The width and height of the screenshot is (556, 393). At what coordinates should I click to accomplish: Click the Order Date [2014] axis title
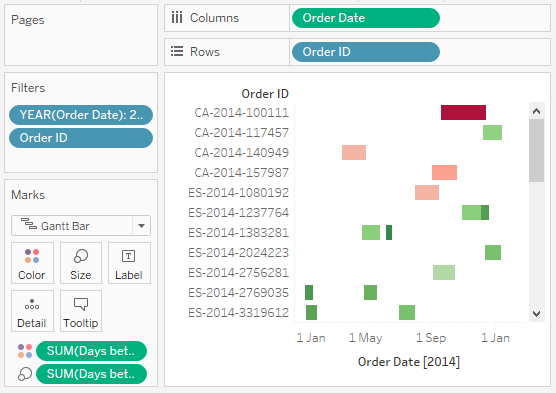409,362
